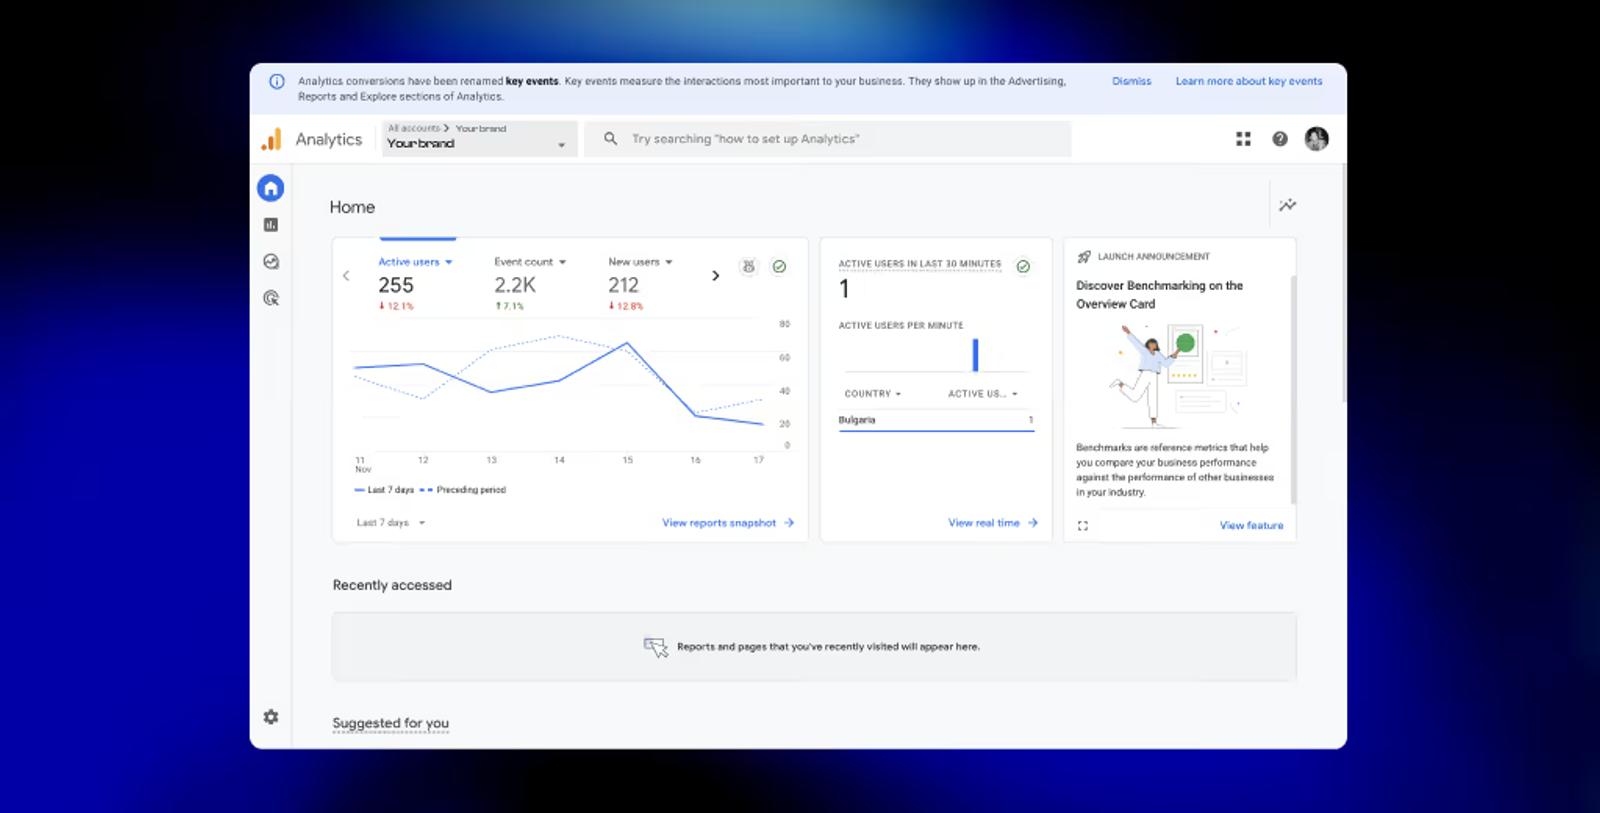Screen dimensions: 1600x813
Task: Click the Bulgaria row in realtime table
Action: [x=936, y=421]
